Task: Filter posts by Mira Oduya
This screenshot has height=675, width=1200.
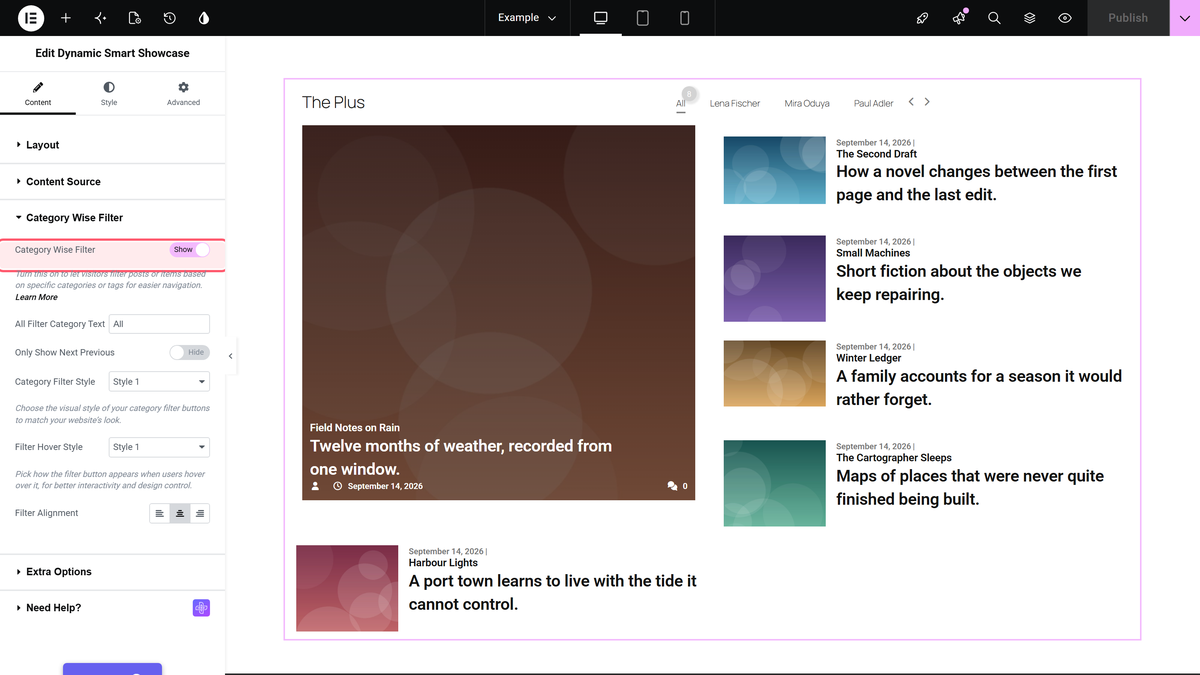Action: (x=807, y=103)
